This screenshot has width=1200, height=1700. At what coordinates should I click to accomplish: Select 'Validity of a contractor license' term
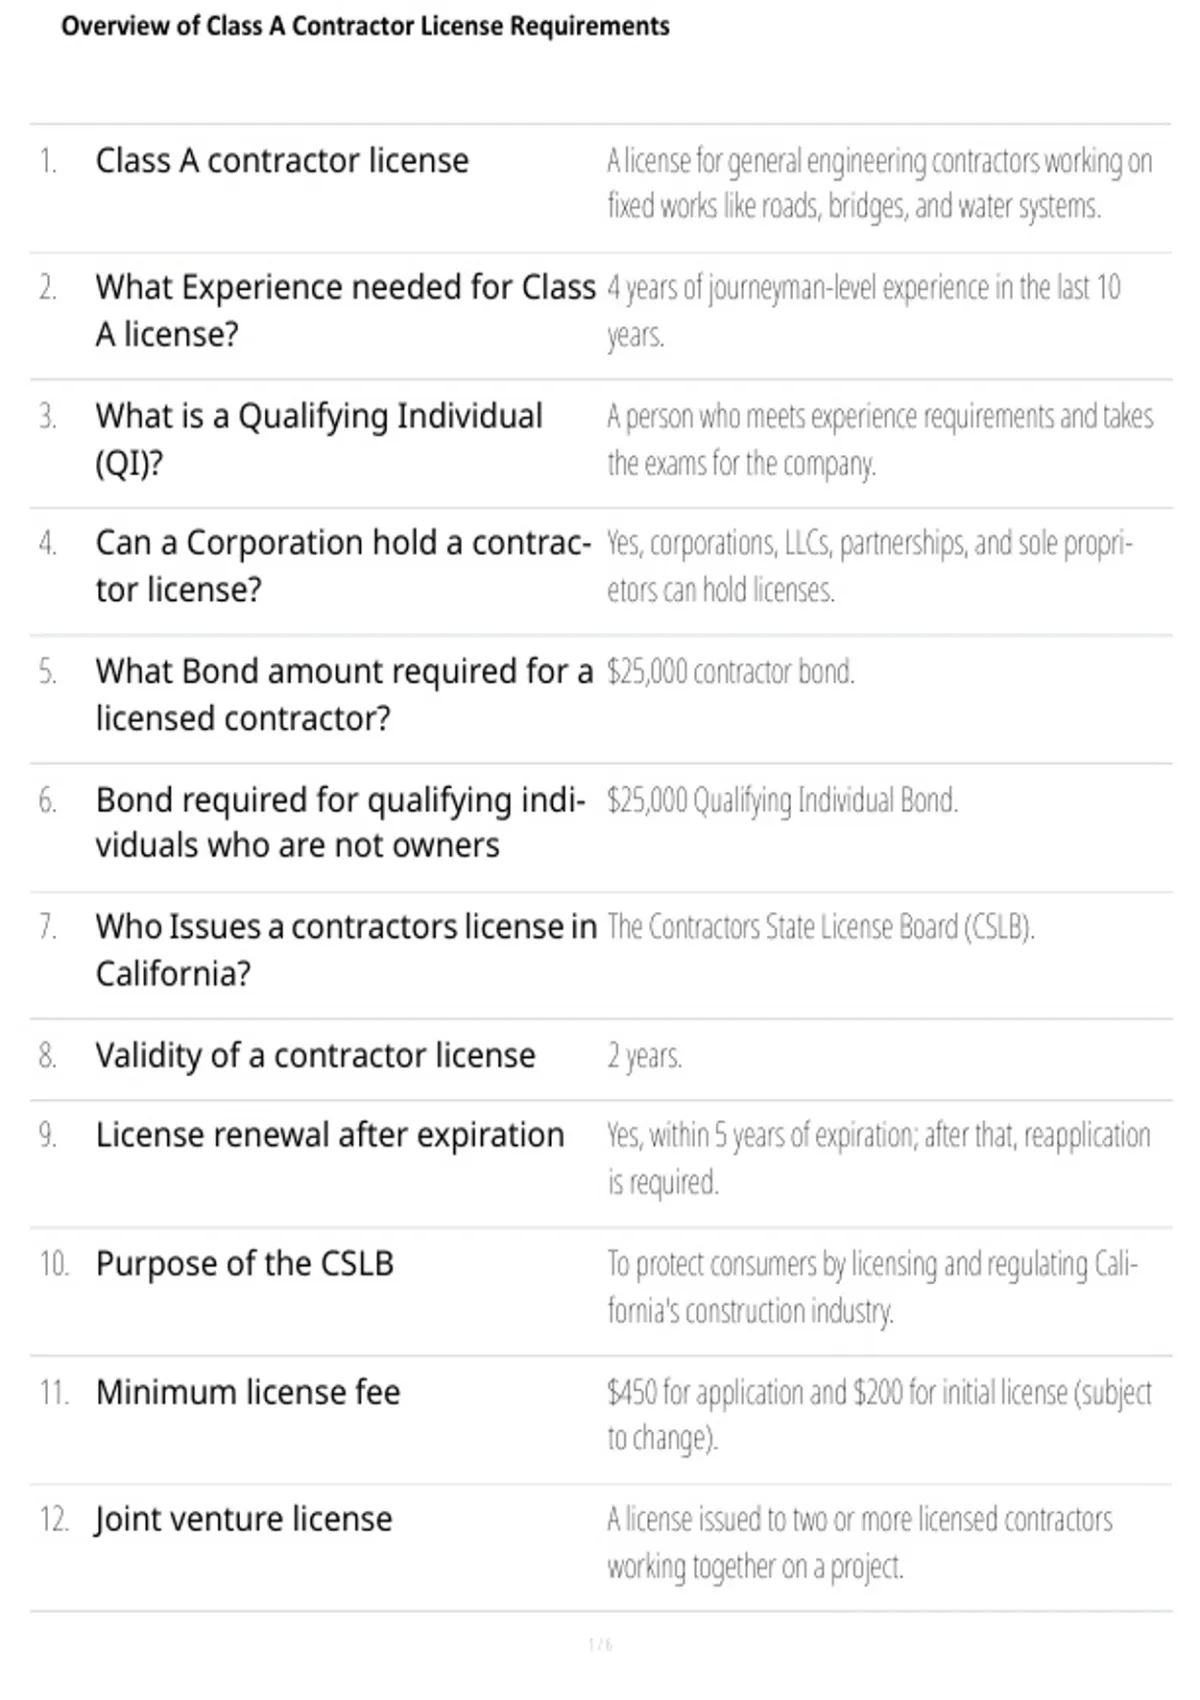[x=315, y=1055]
